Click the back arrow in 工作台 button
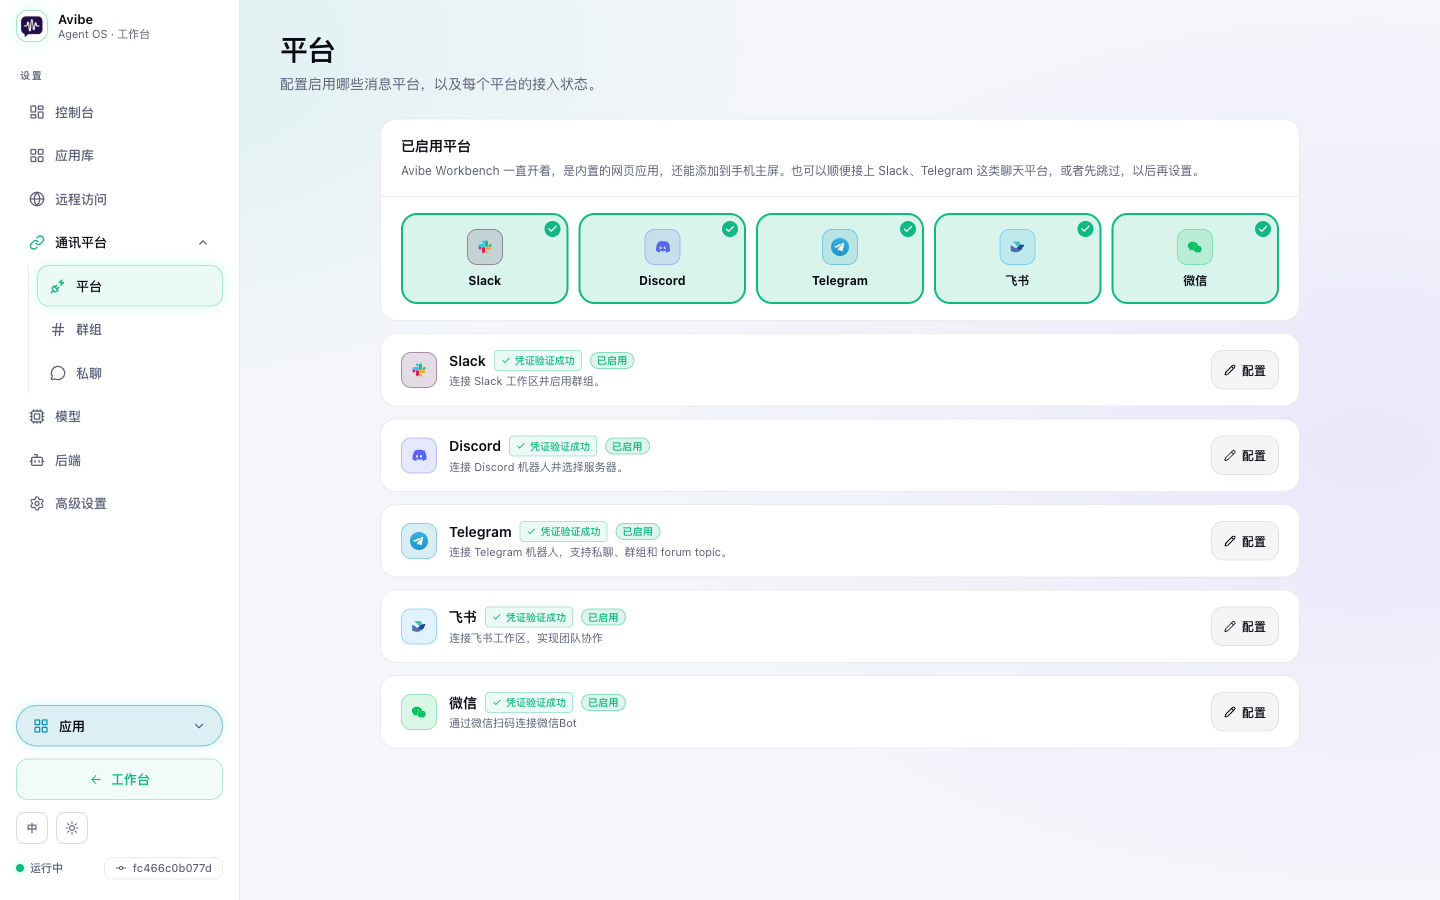 coord(96,780)
